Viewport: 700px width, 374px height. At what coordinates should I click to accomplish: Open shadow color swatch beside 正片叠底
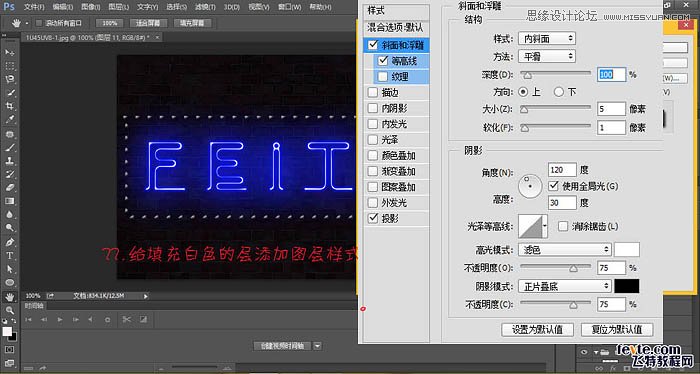(627, 286)
